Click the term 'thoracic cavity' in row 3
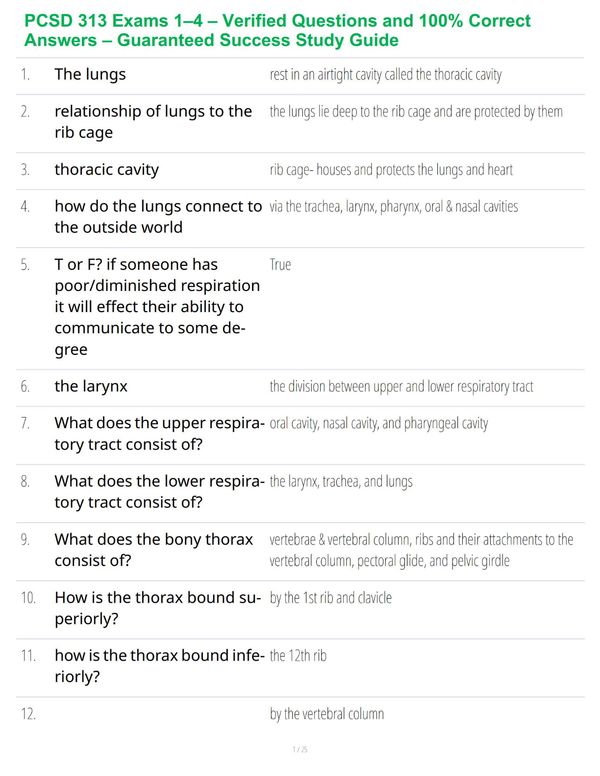 tap(106, 169)
